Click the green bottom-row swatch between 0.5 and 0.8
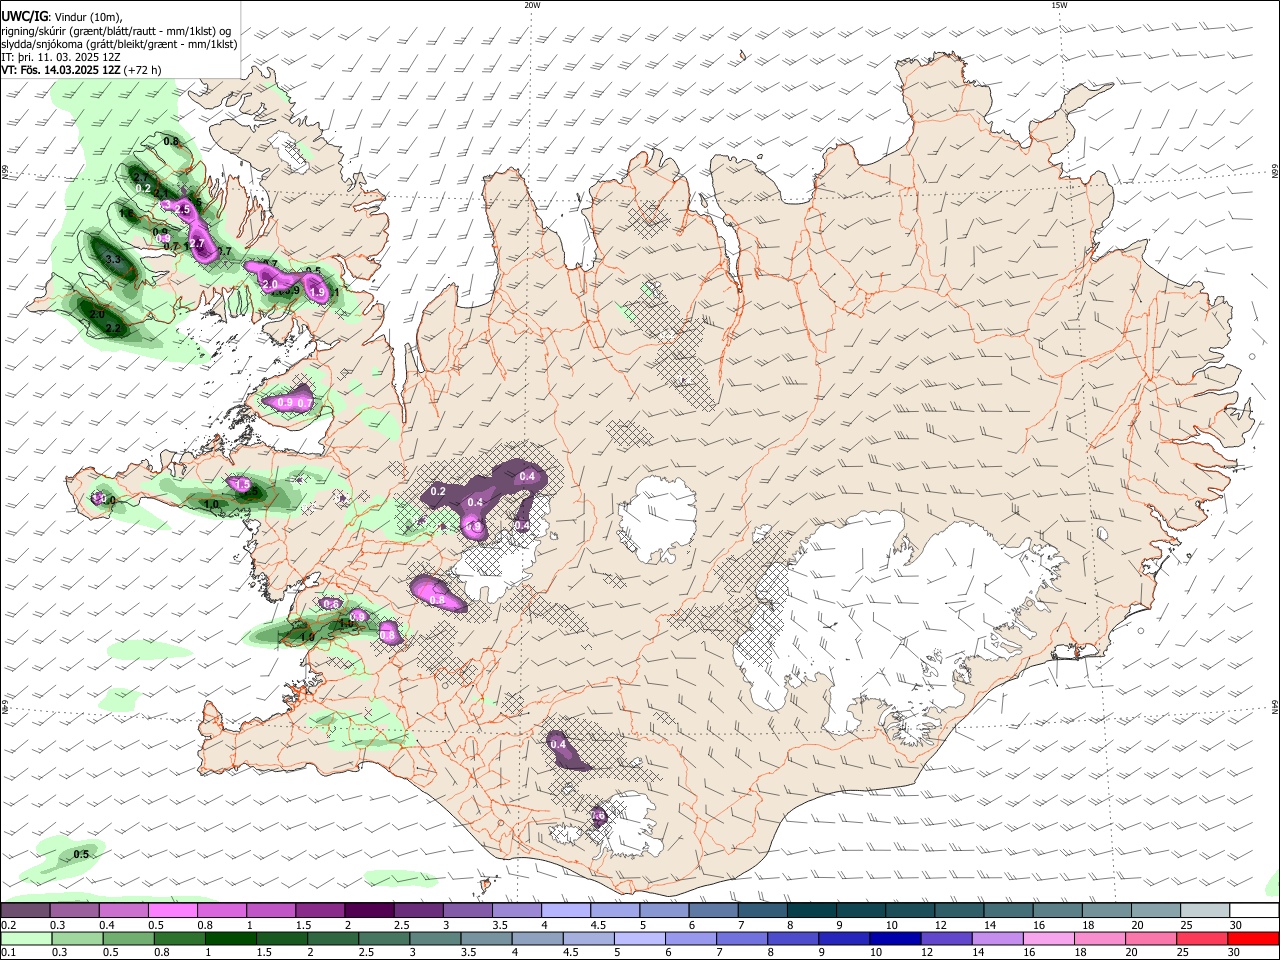The image size is (1280, 960). (128, 938)
